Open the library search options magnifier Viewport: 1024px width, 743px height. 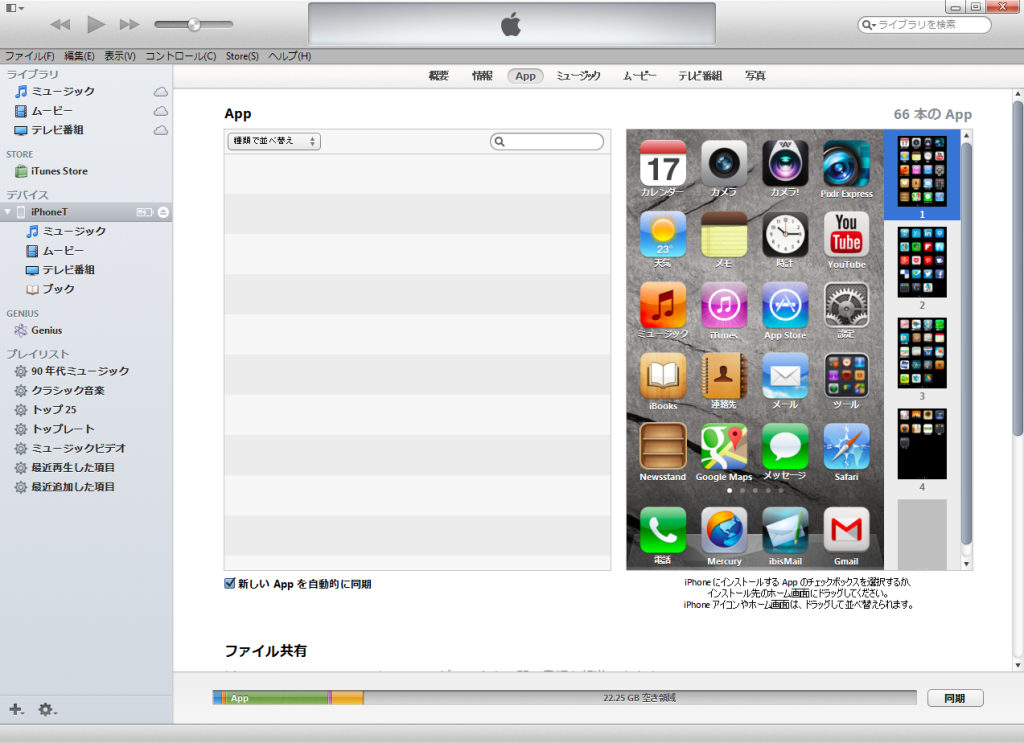pyautogui.click(x=869, y=25)
